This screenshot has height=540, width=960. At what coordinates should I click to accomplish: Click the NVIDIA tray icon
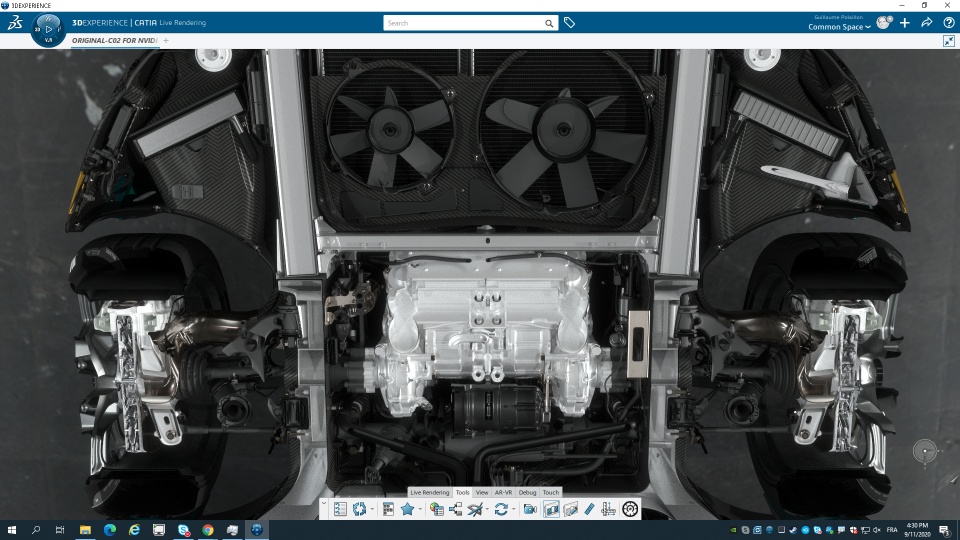tap(733, 530)
